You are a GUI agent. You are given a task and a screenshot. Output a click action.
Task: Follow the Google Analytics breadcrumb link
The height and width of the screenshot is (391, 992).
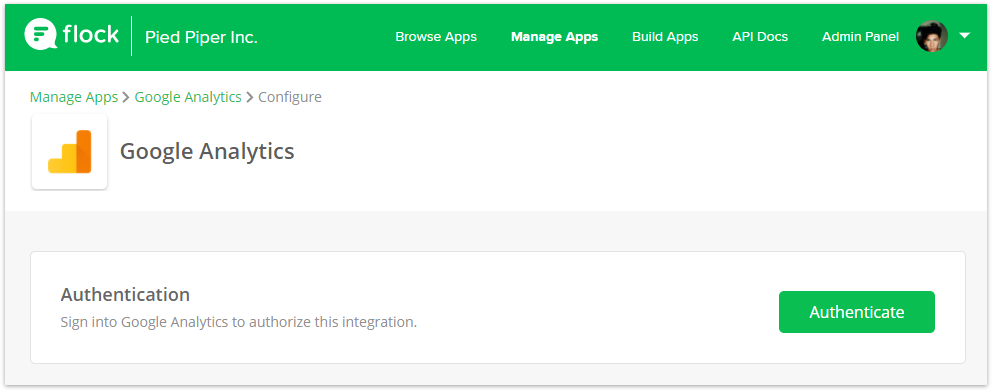coord(188,97)
